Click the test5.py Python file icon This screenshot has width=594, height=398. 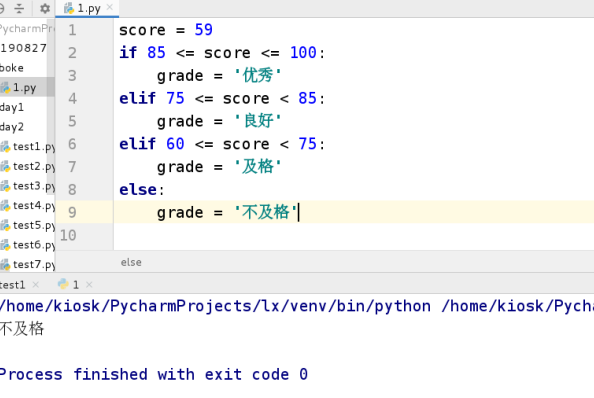5,226
